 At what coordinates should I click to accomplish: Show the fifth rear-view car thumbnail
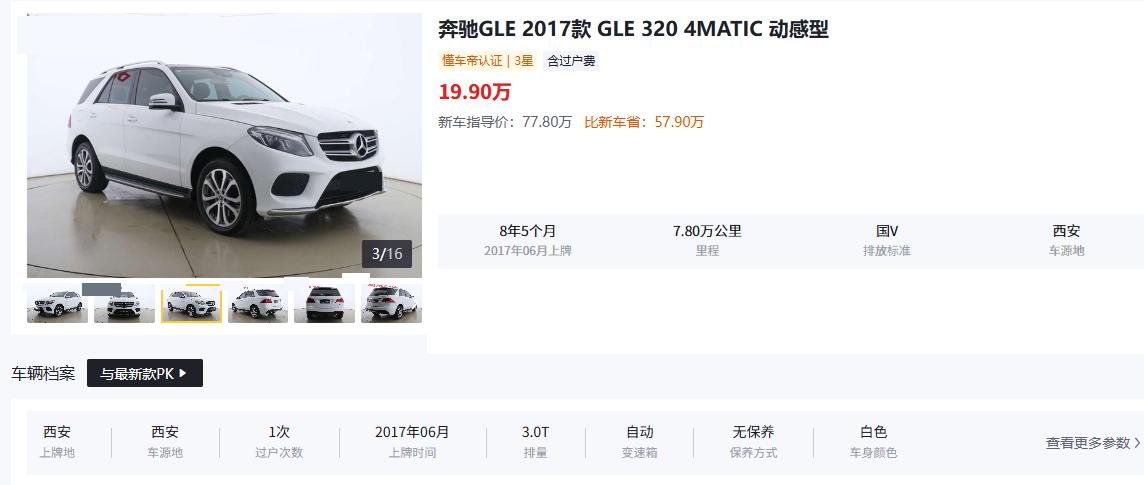[x=325, y=303]
